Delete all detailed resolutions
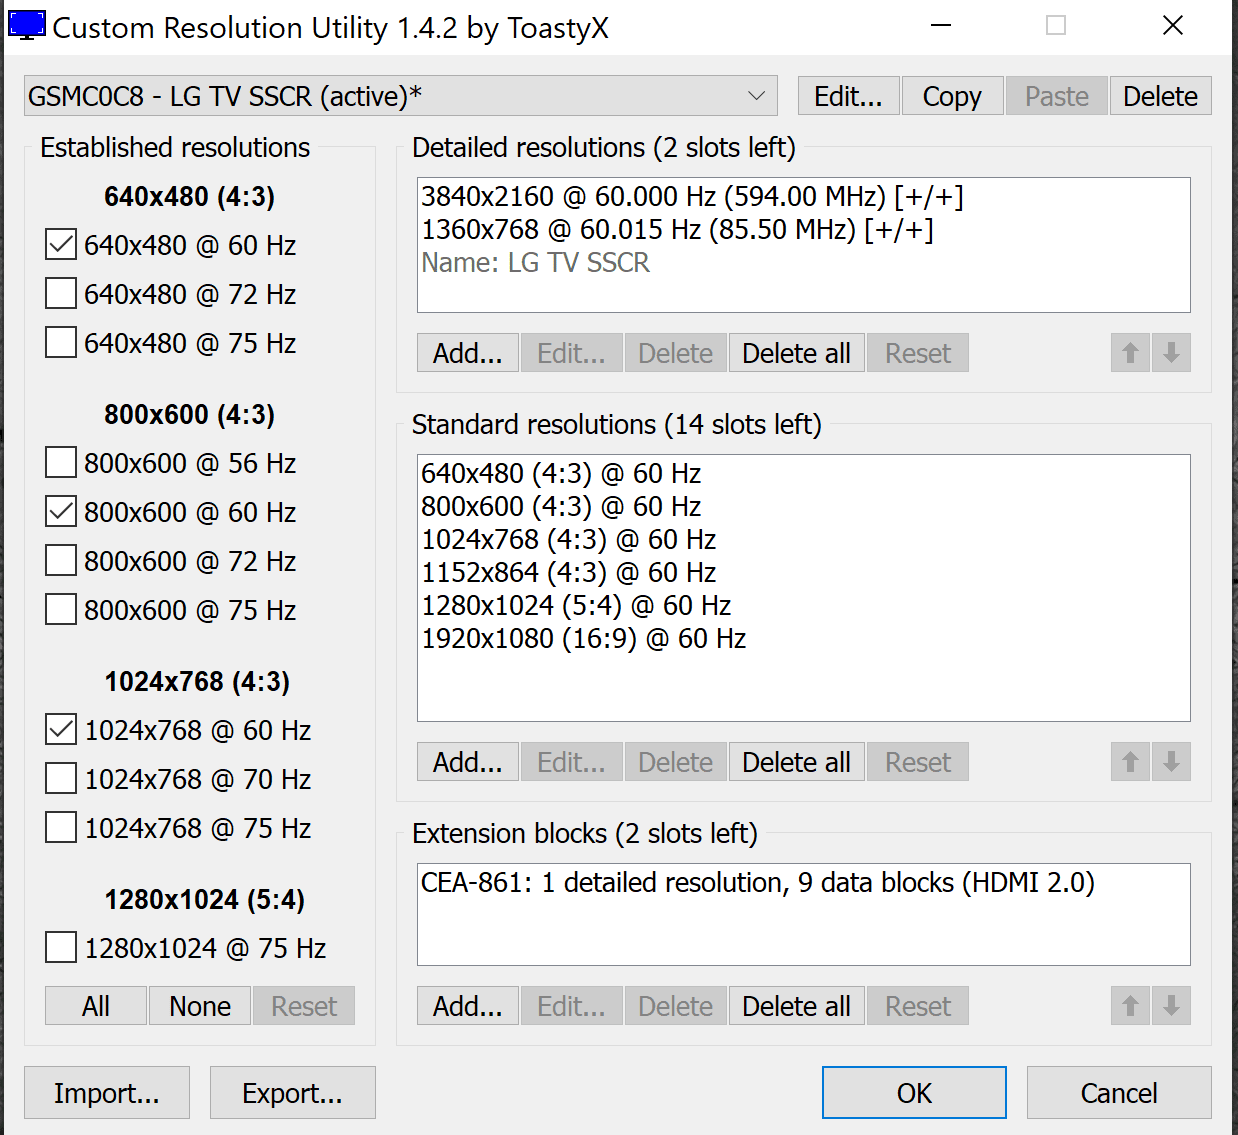1238x1135 pixels. point(797,353)
